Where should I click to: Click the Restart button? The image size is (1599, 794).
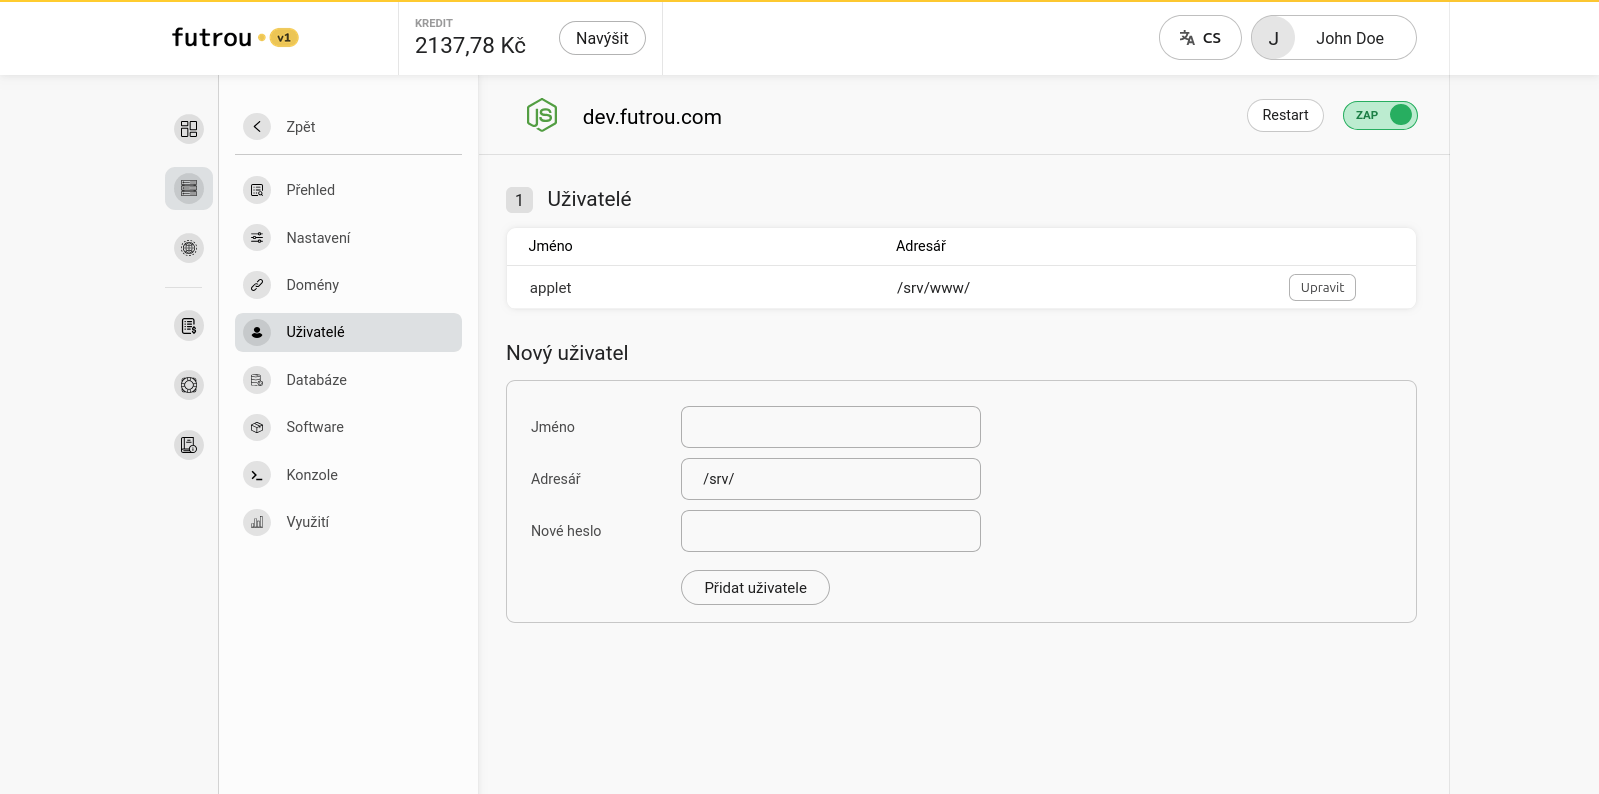click(1285, 115)
